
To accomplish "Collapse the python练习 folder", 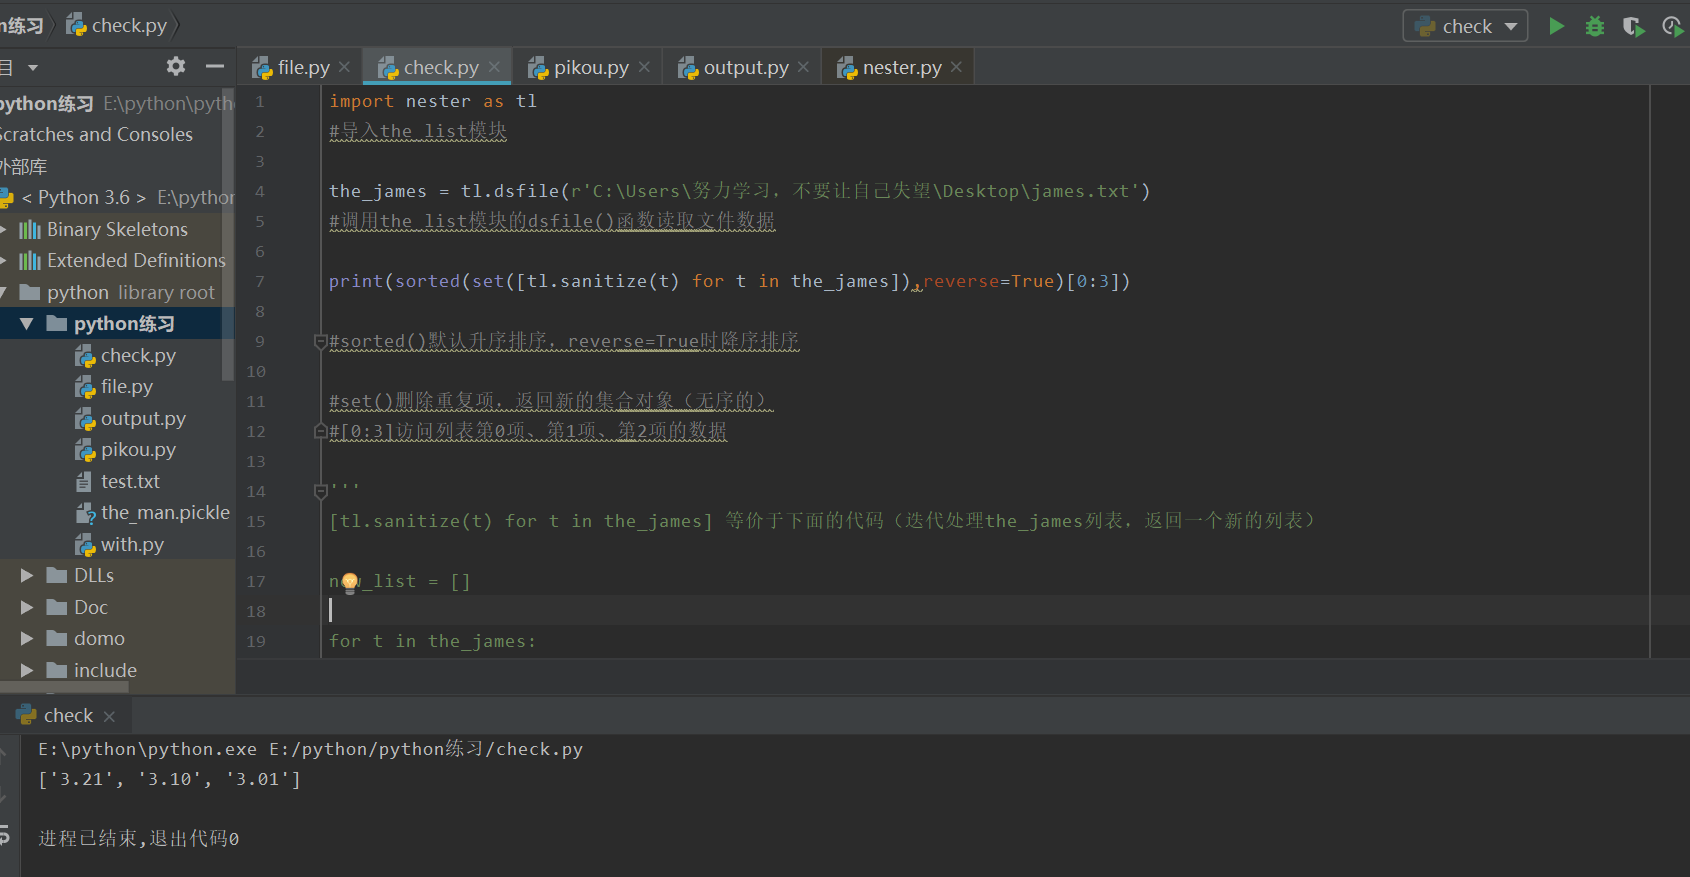I will (x=27, y=324).
